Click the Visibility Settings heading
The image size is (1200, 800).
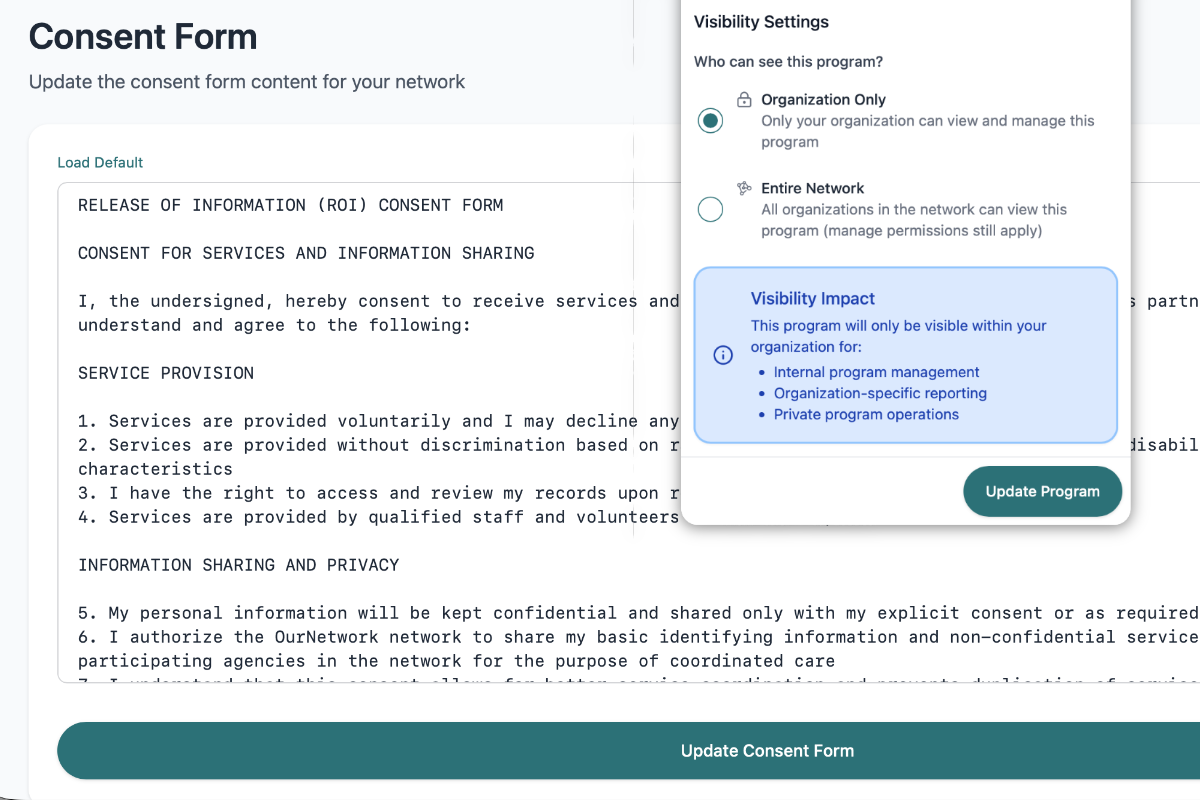pos(761,22)
